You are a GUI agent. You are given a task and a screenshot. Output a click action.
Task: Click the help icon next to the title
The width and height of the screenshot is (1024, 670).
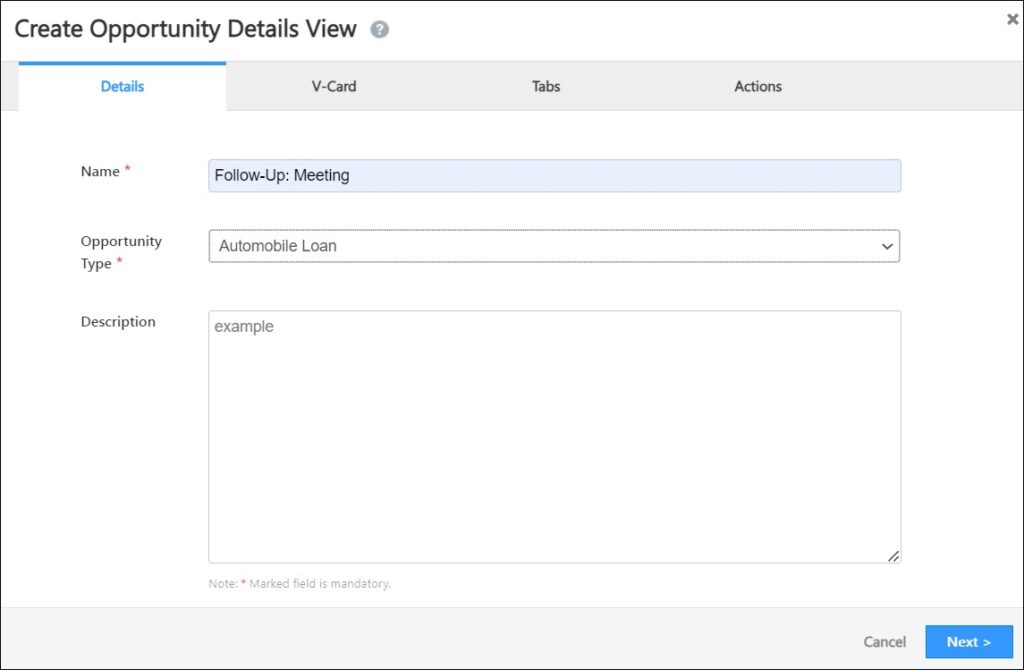(x=380, y=29)
